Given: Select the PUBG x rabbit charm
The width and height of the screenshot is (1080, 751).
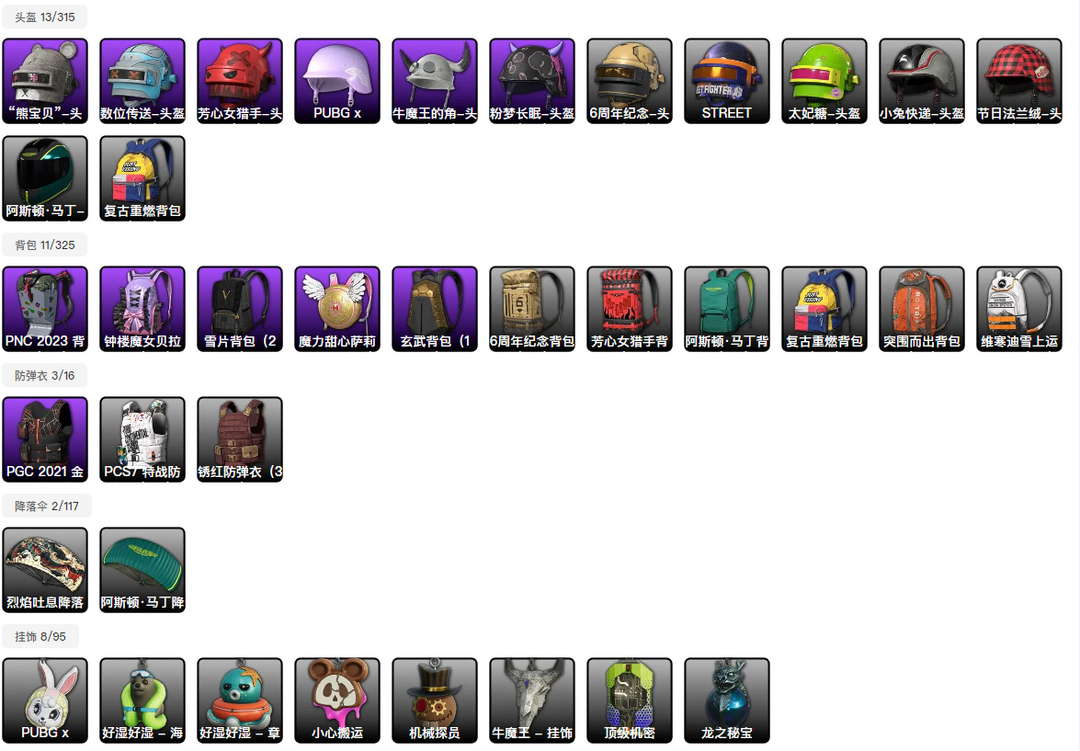Looking at the screenshot, I should [x=45, y=701].
